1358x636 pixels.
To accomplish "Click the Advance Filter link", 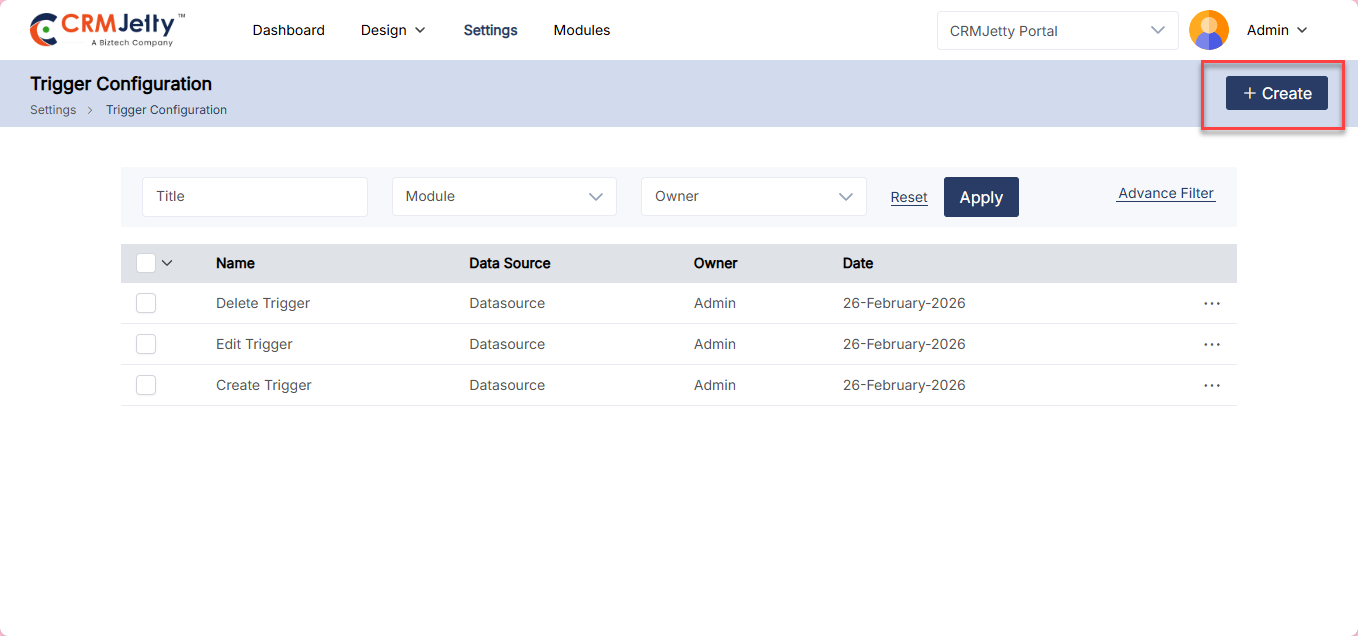I will coord(1165,193).
